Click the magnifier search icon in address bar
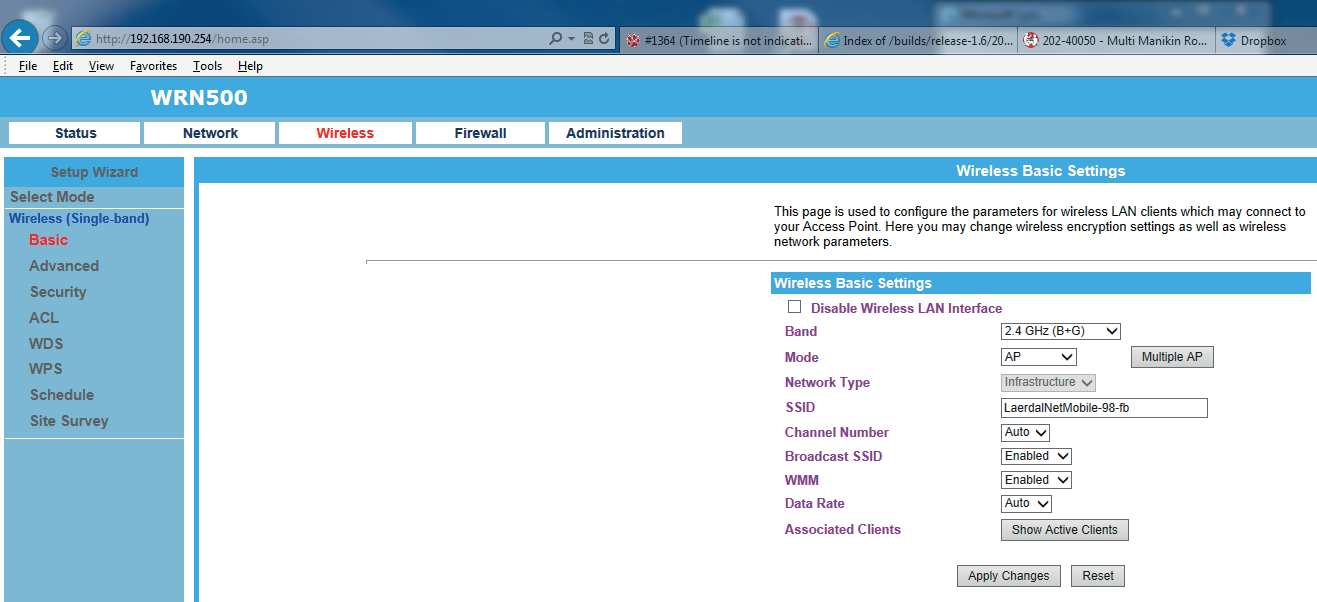 [556, 39]
